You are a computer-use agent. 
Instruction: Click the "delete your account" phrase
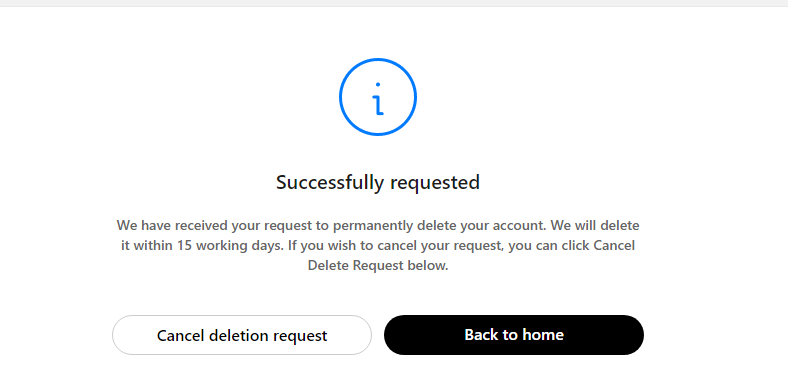tap(481, 225)
